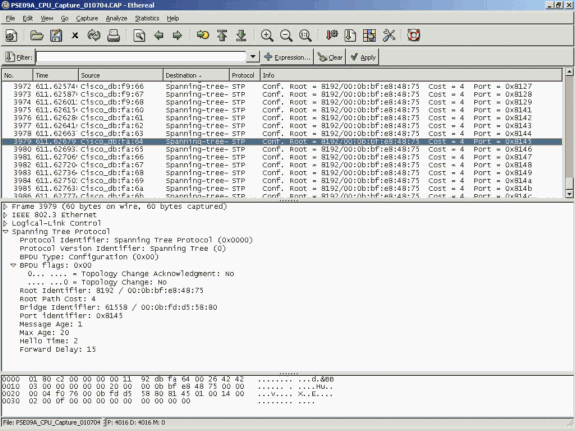Open preferences with tools icon
The height and width of the screenshot is (431, 575).
[389, 36]
